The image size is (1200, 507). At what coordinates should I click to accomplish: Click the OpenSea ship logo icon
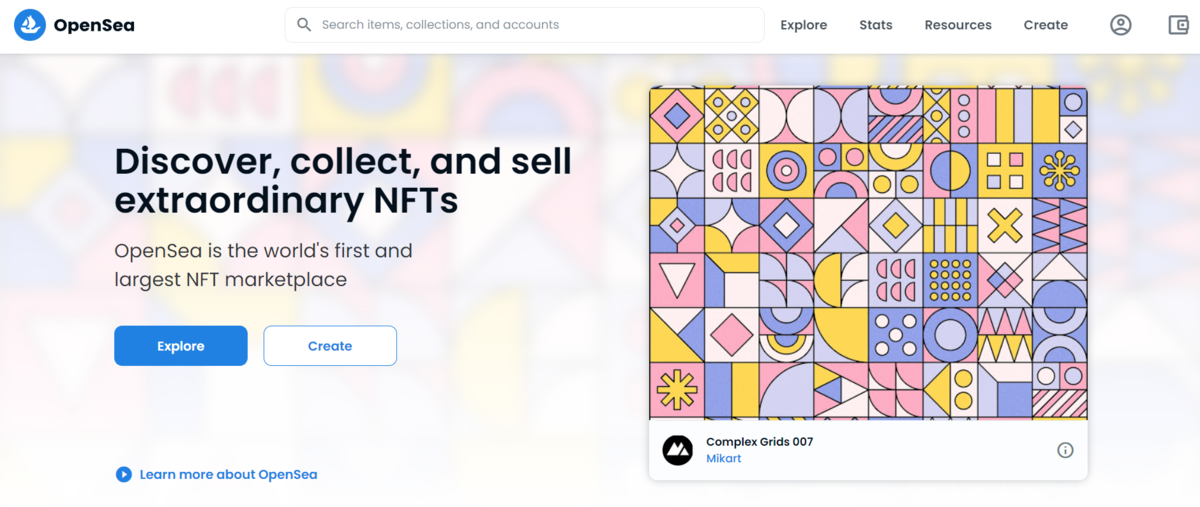[x=30, y=25]
